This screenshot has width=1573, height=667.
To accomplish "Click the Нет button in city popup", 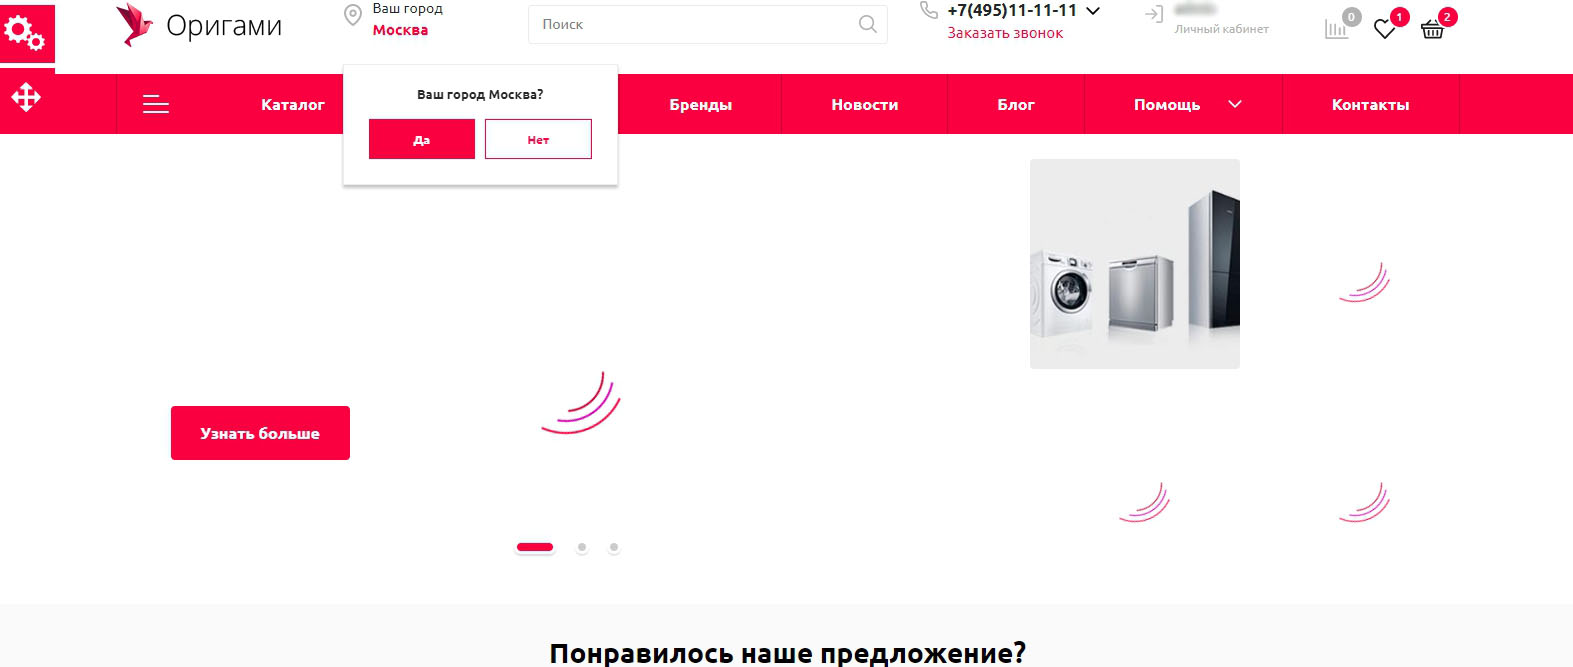I will click(x=538, y=139).
